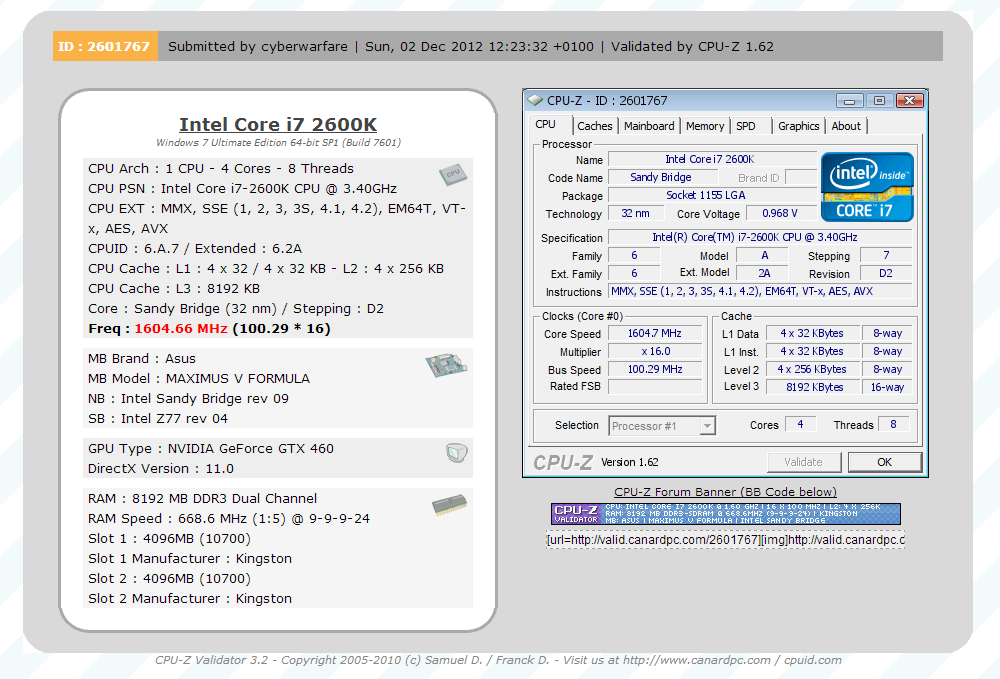Open the Intel Core i7 2600K heading link

point(278,124)
